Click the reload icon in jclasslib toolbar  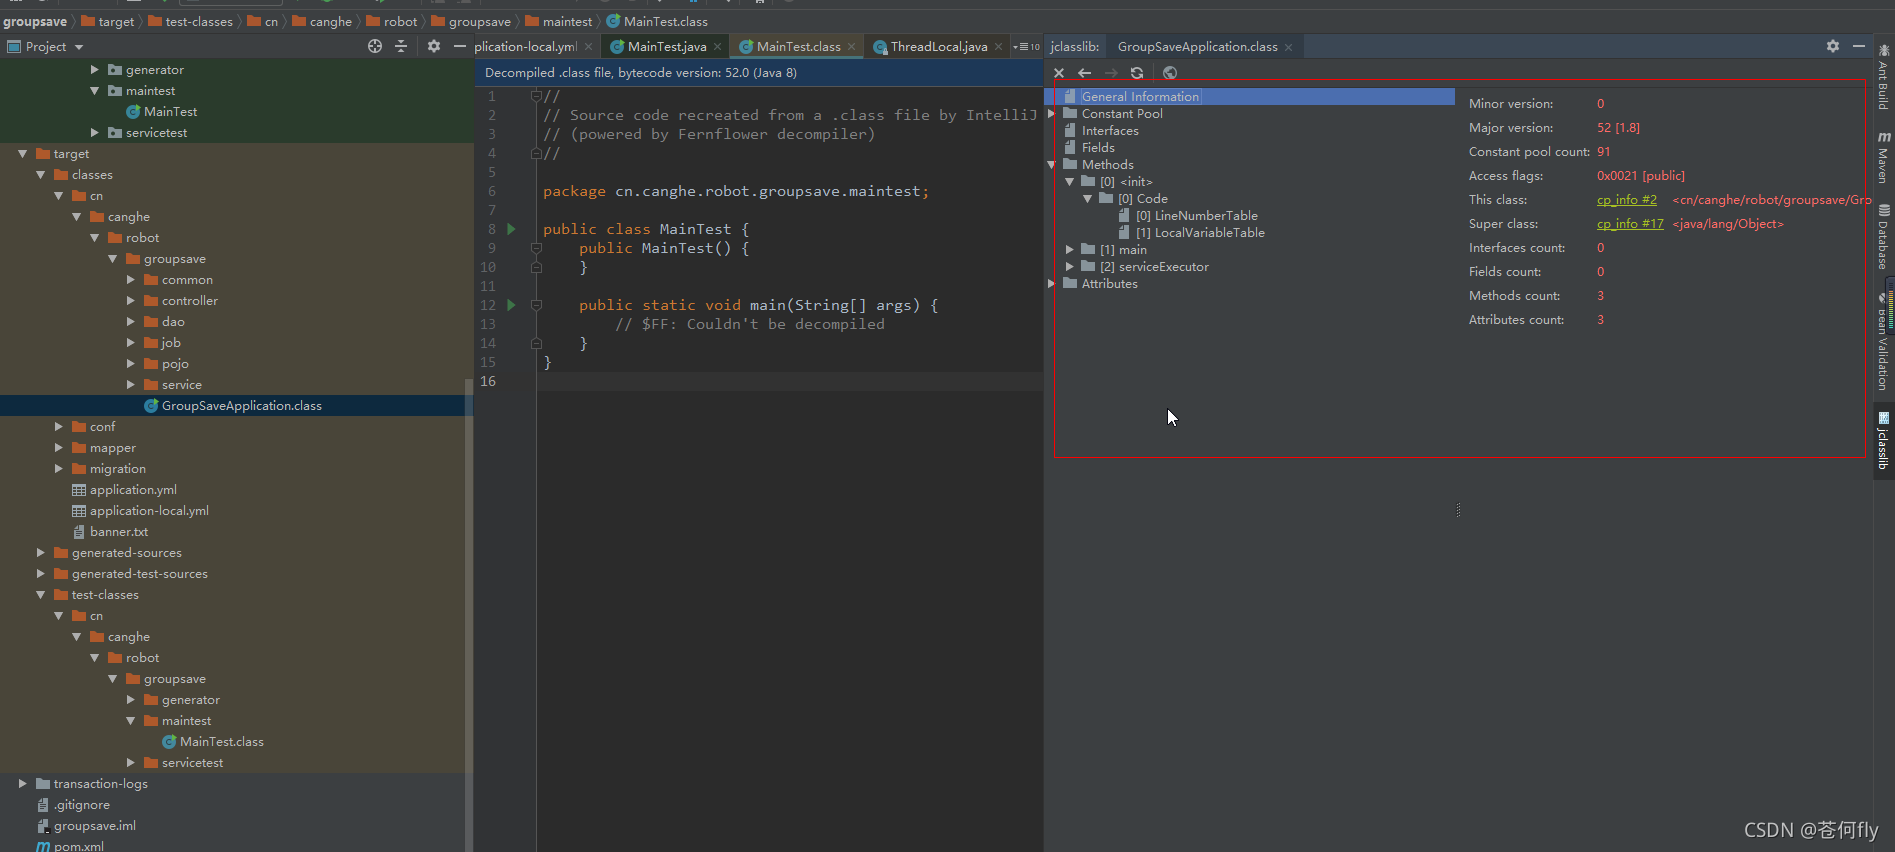(x=1137, y=73)
